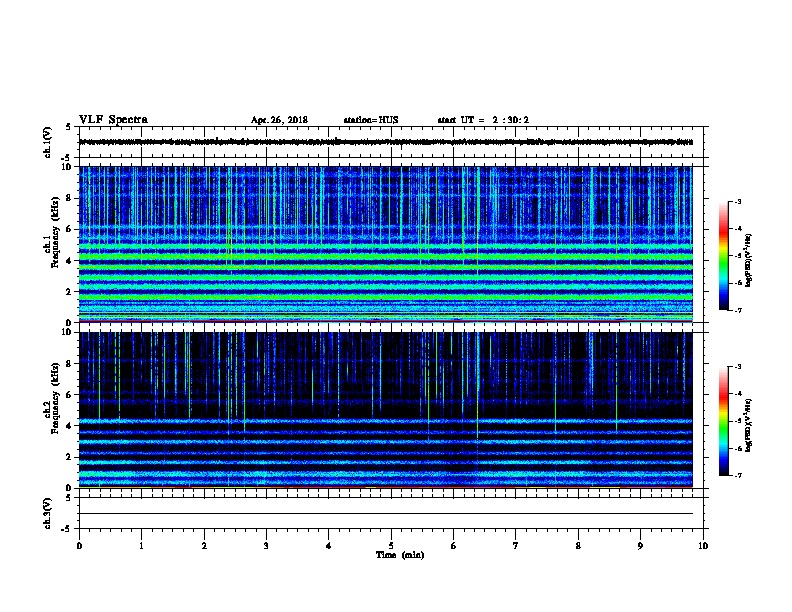
Task: Click the ch.2 "Frequency (kHz)" axis label
Action: tap(55, 398)
